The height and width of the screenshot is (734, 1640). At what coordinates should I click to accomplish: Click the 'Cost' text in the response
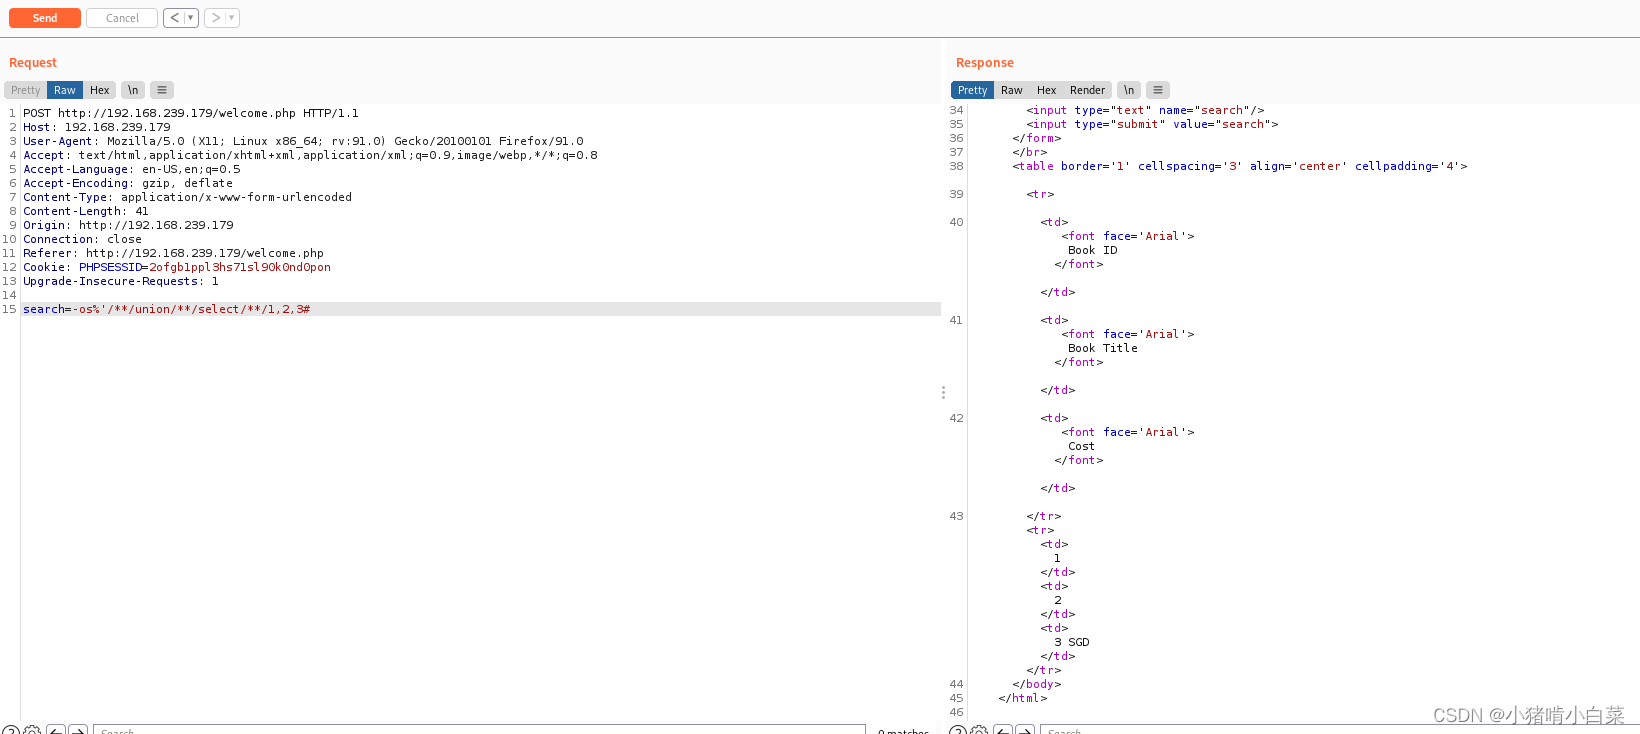1081,446
